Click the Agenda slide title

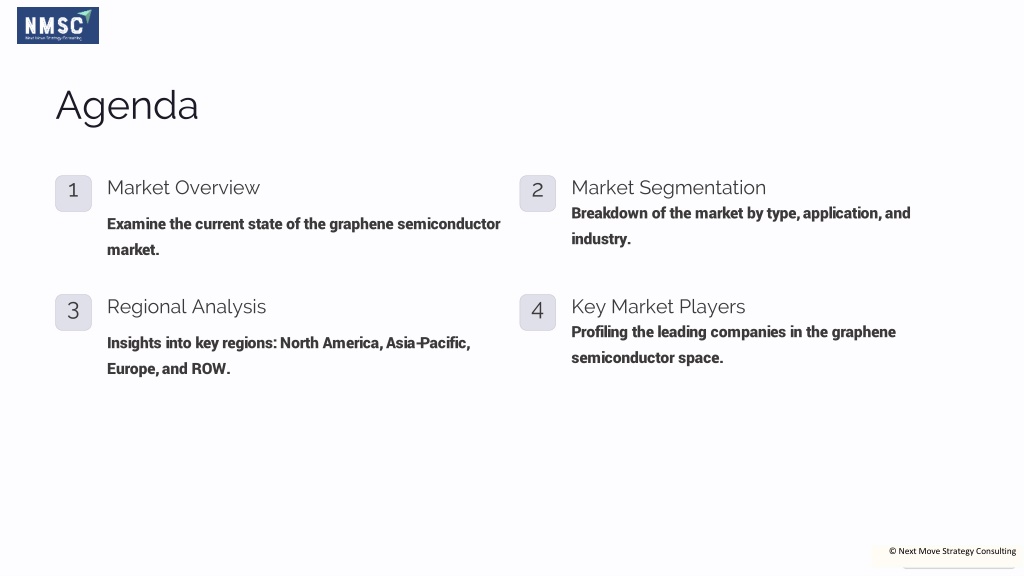[127, 106]
